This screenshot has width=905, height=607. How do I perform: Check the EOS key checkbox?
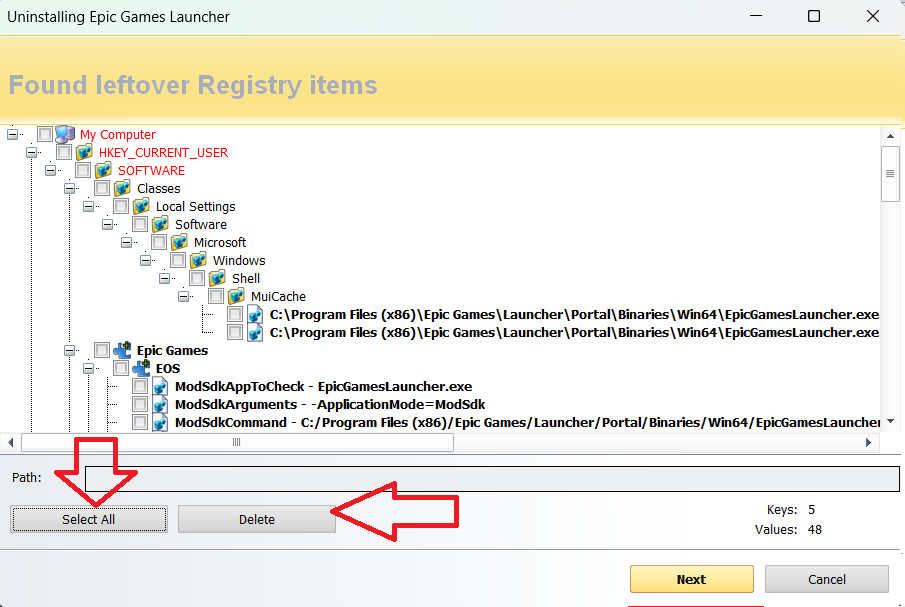coord(121,368)
